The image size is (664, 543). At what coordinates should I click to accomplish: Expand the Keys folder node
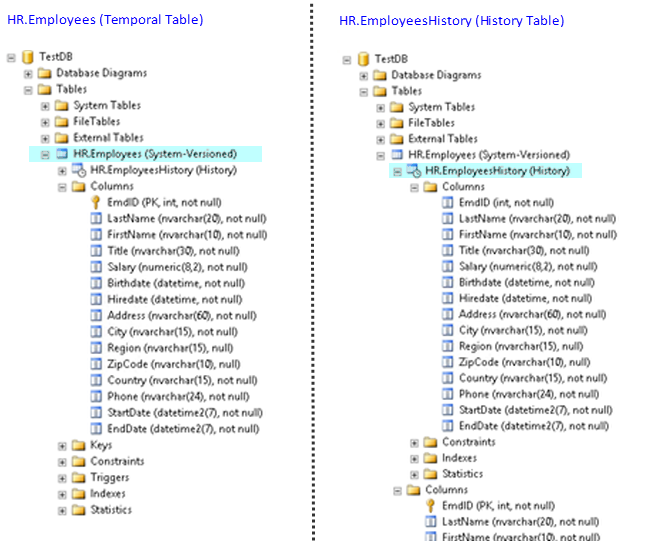(x=62, y=445)
